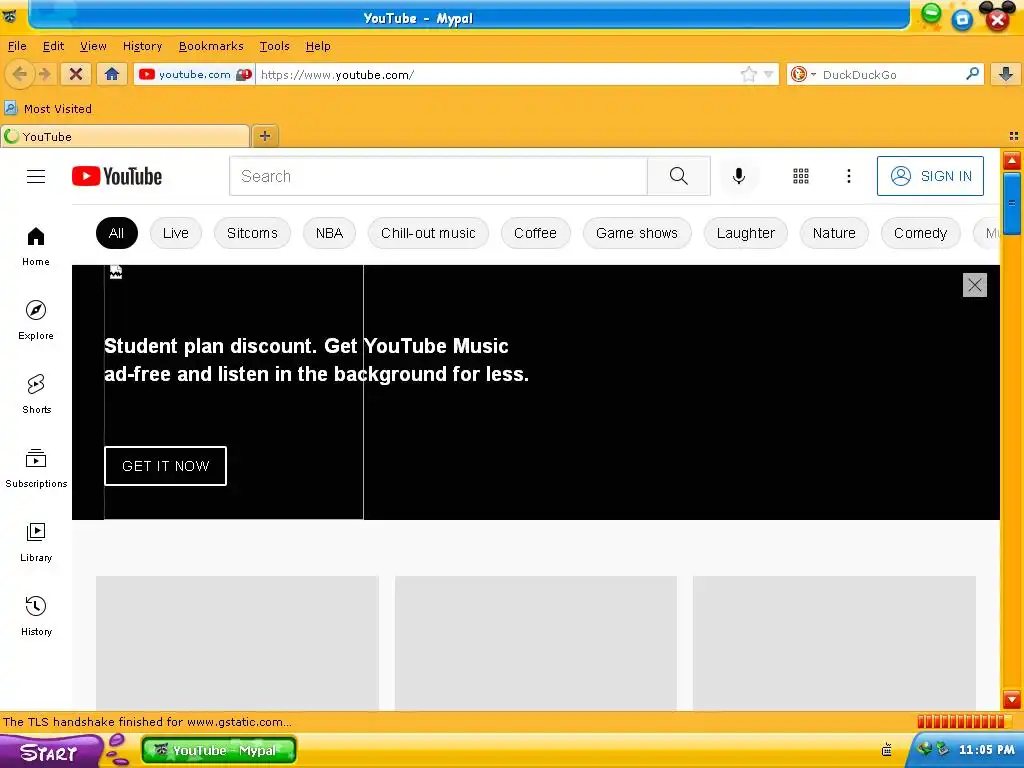Bookmark this page with the star icon
Viewport: 1024px width, 768px height.
click(x=748, y=74)
